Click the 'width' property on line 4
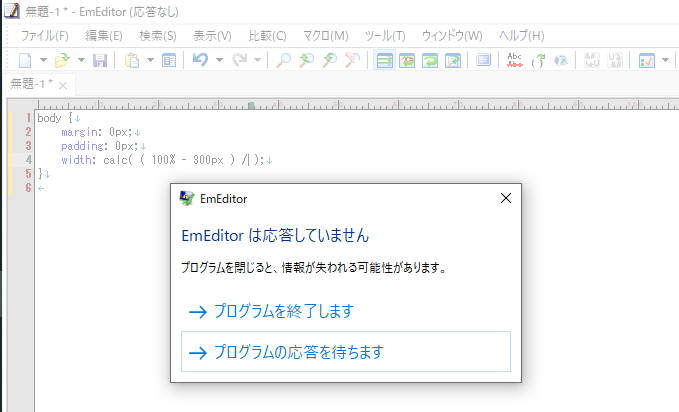This screenshot has height=412, width=679. click(x=76, y=159)
